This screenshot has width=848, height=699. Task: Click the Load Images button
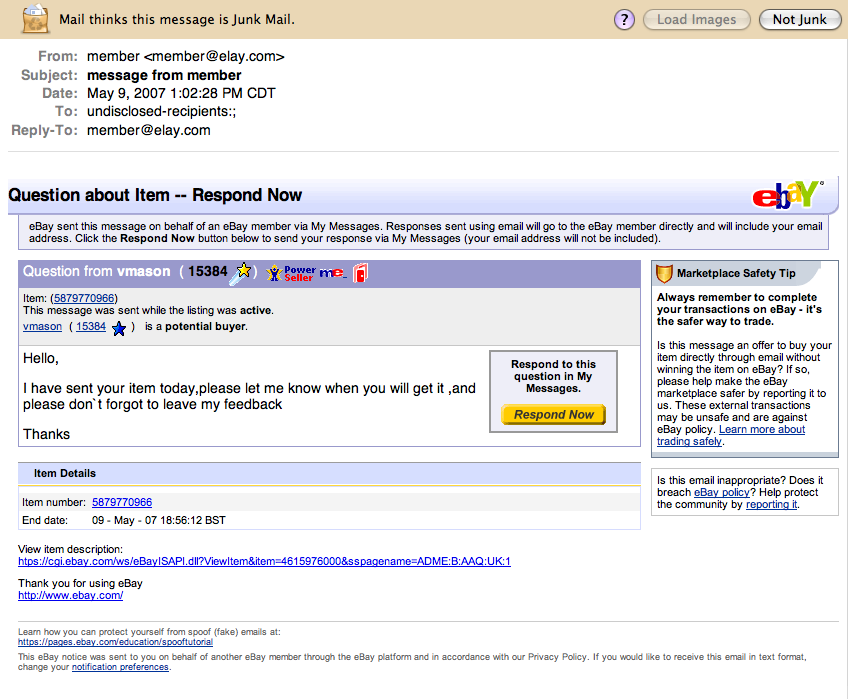(697, 19)
